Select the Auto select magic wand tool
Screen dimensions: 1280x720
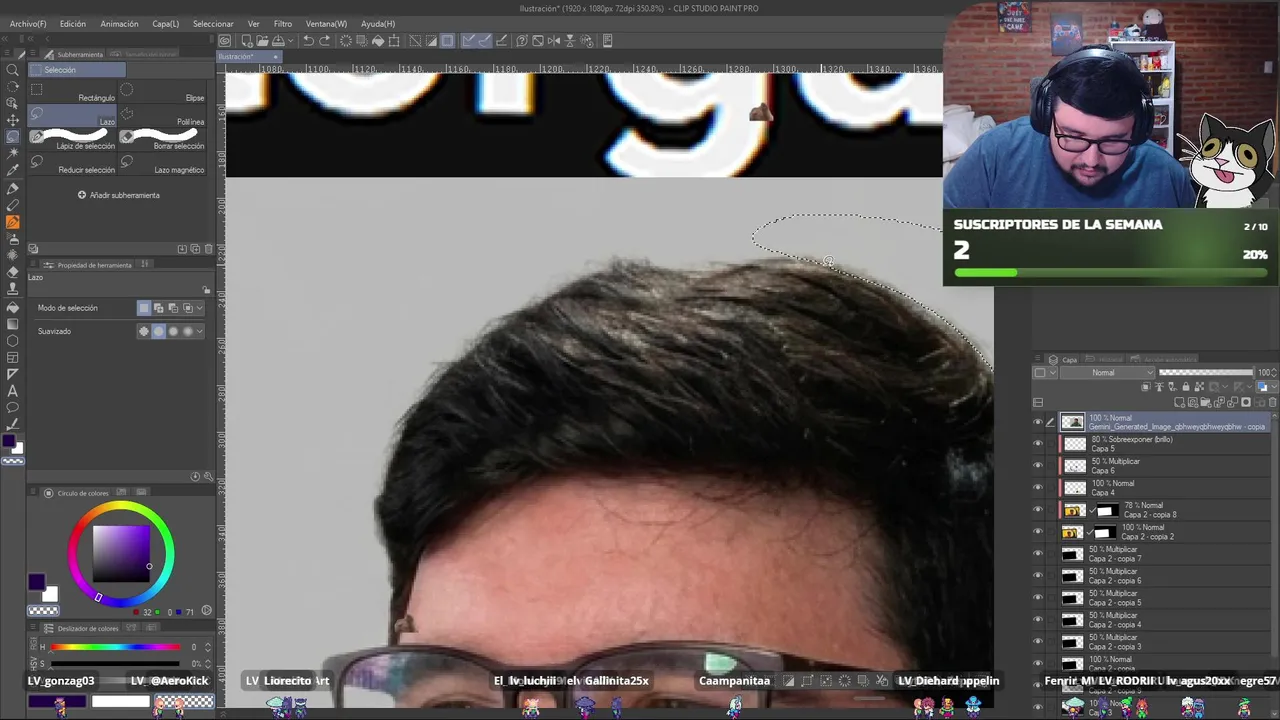(12, 153)
